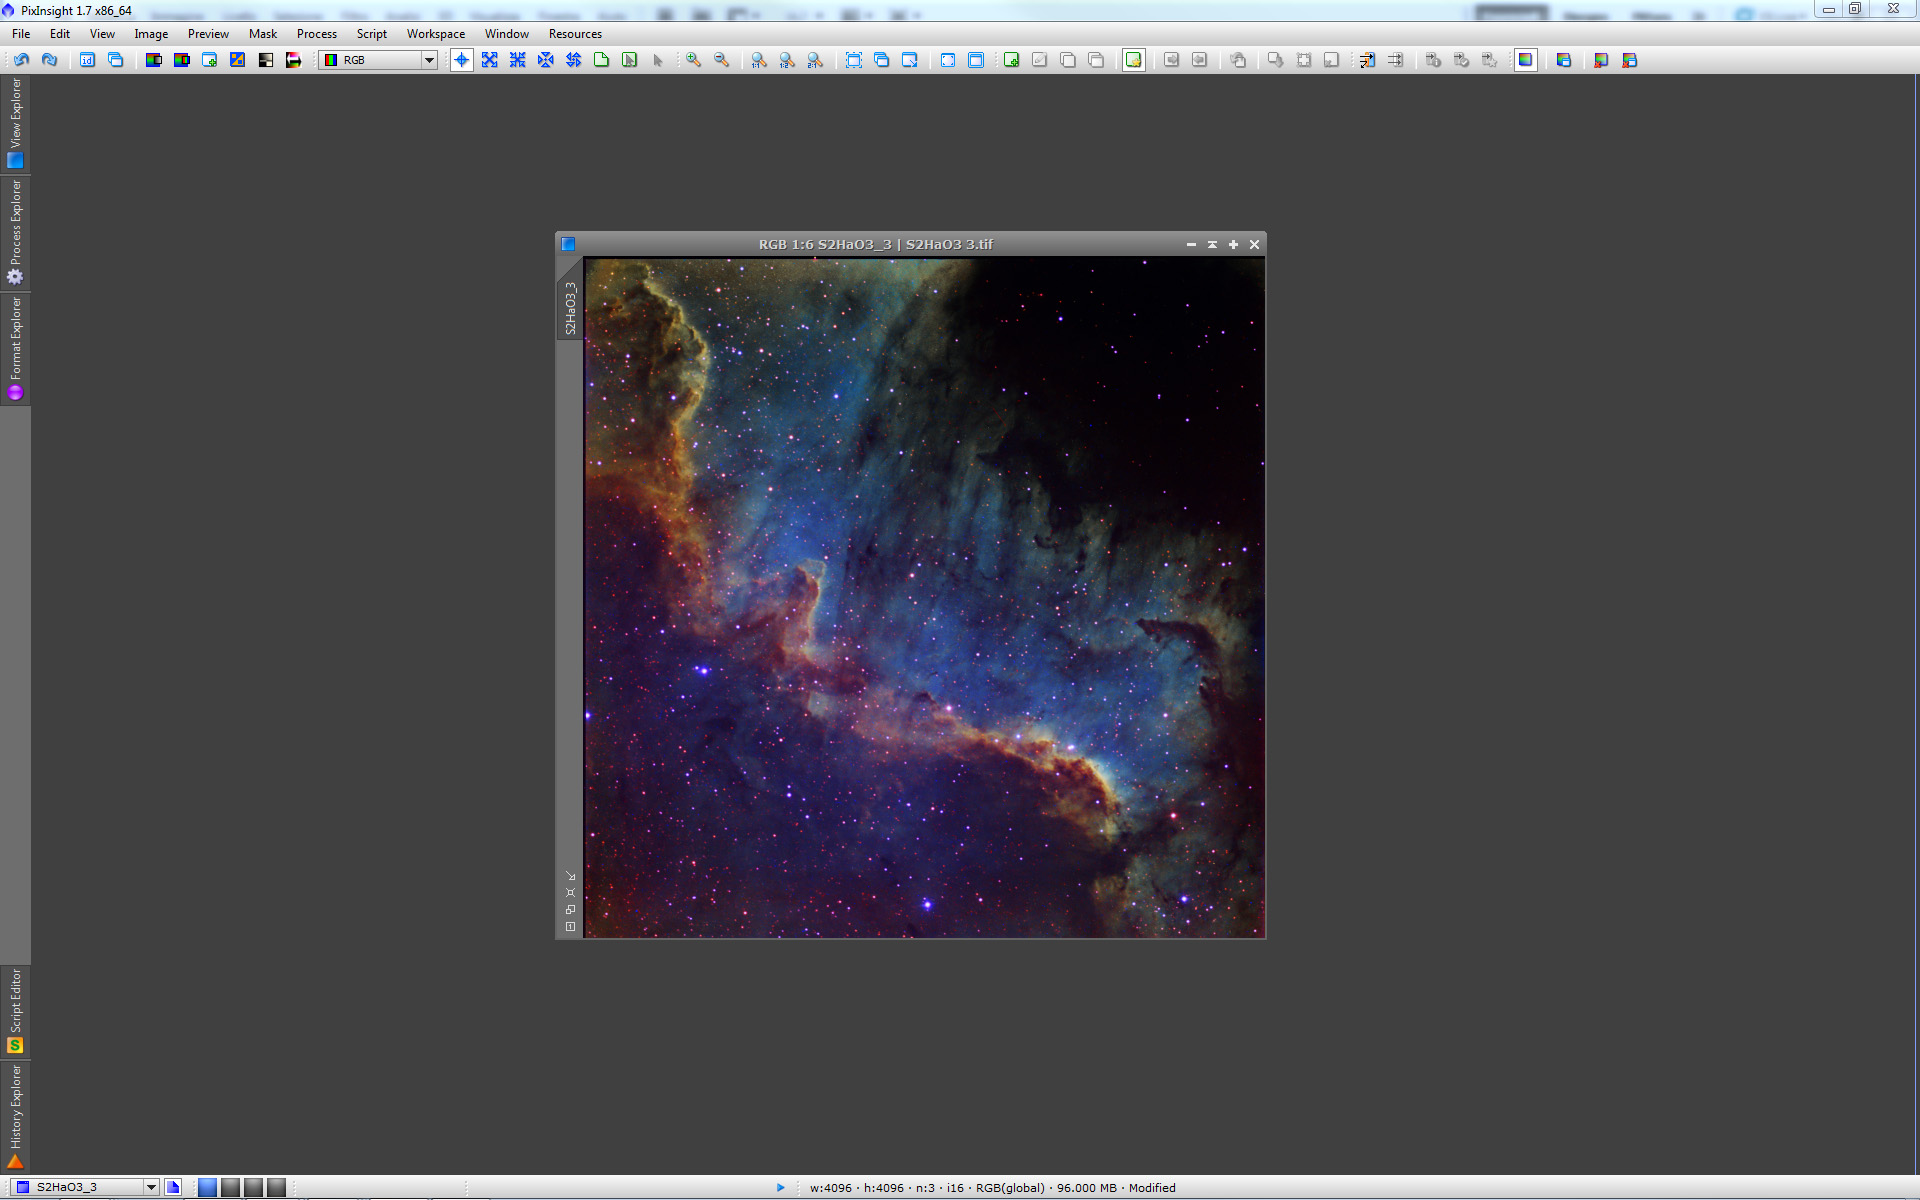1920x1200 pixels.
Task: Click the inward-pointing arrows zoom icon
Action: (517, 60)
